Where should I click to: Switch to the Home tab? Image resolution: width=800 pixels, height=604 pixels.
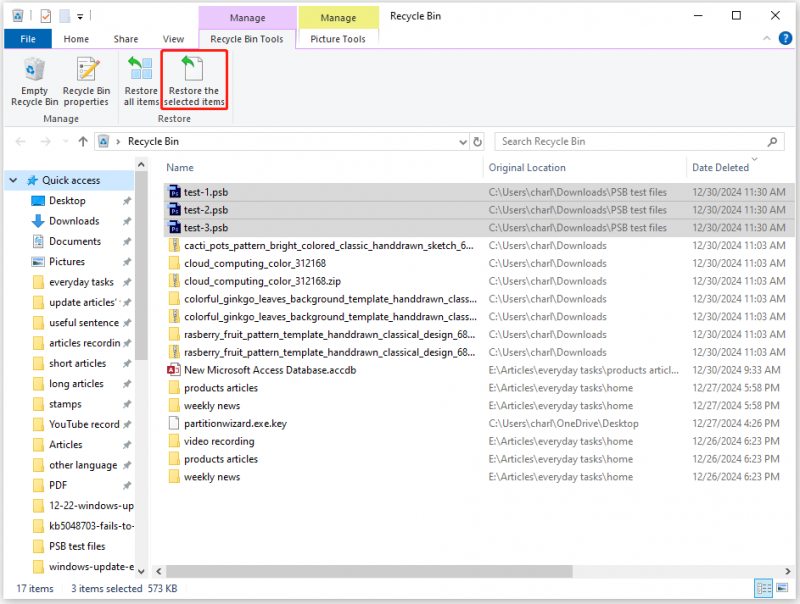click(76, 39)
